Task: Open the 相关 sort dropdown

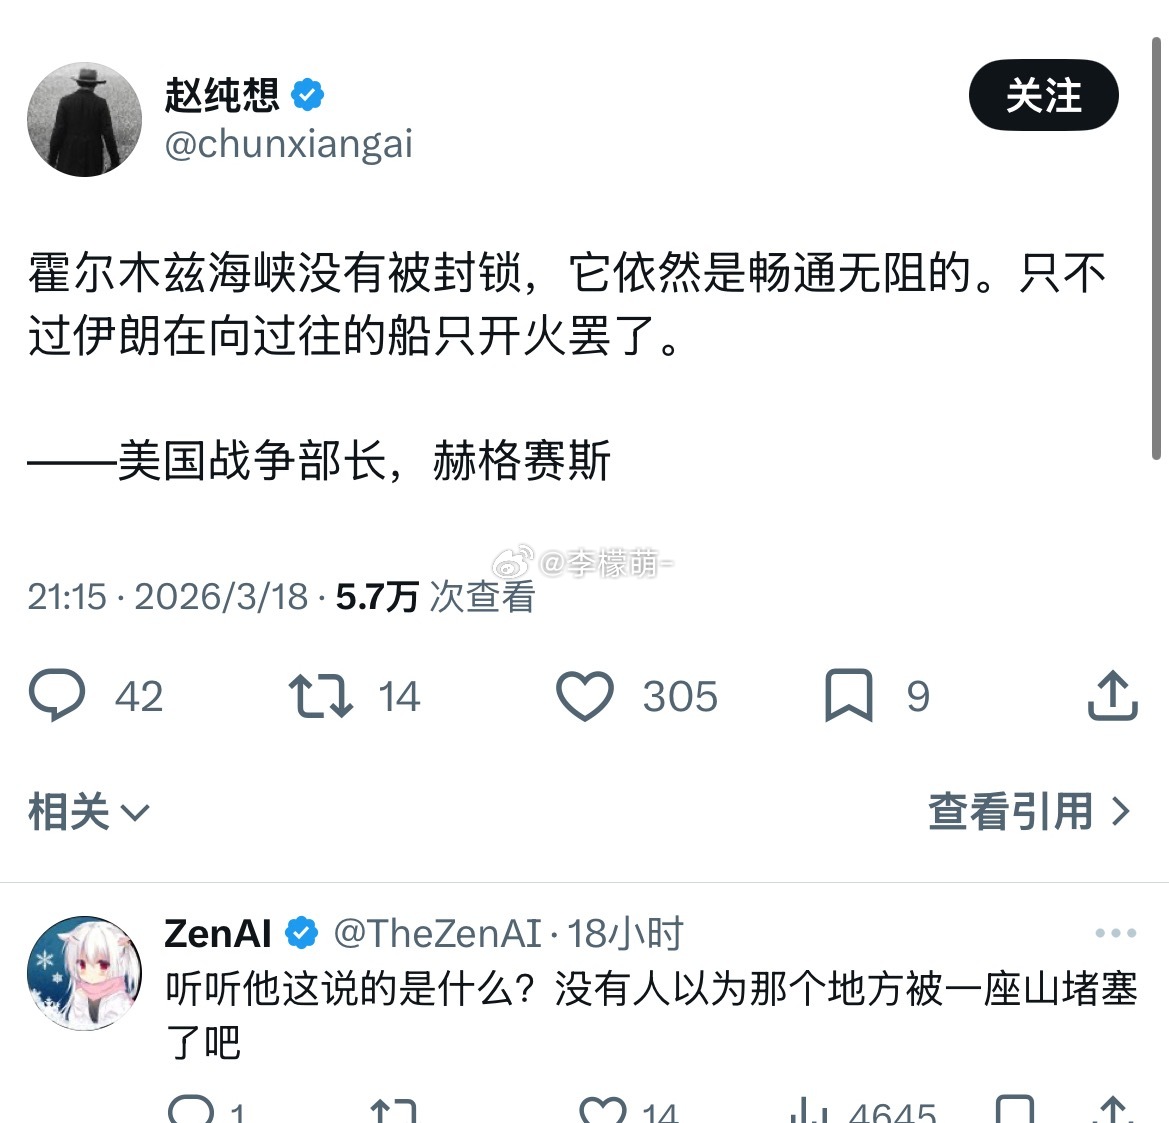Action: click(x=90, y=811)
